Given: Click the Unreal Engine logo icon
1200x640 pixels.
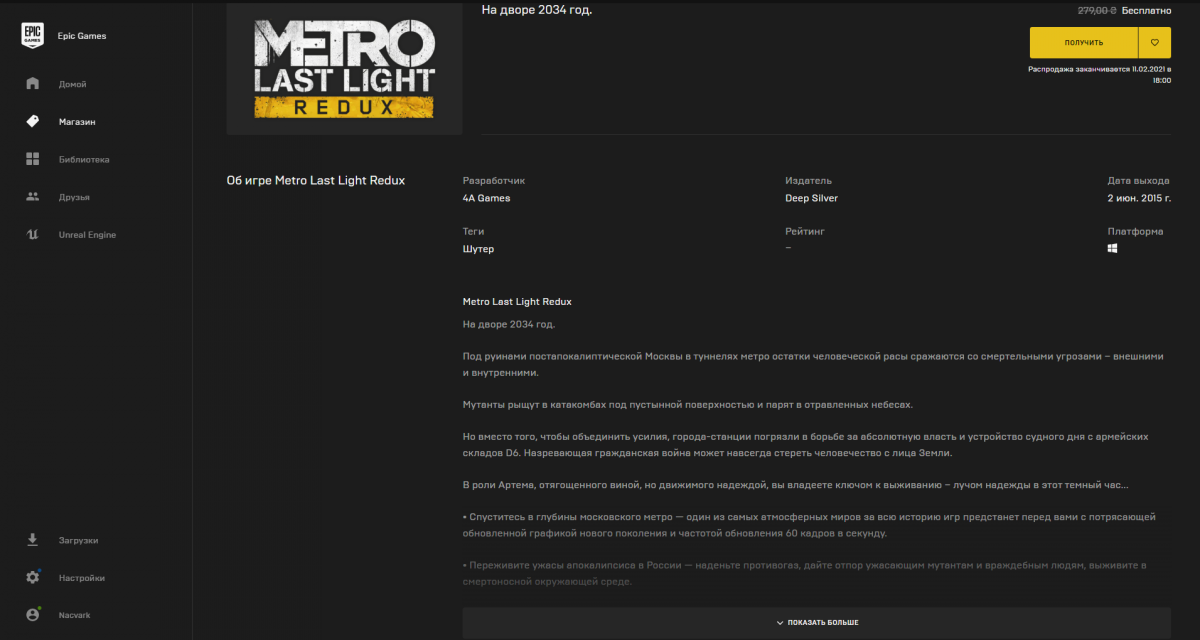Looking at the screenshot, I should (32, 235).
